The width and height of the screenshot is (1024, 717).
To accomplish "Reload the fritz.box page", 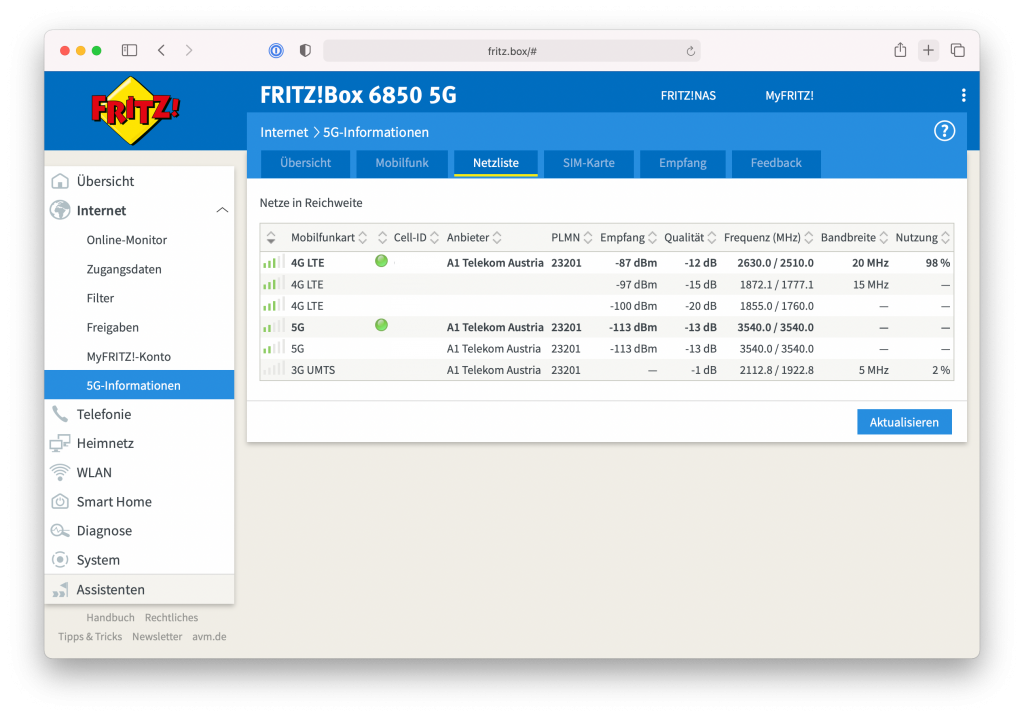I will tap(690, 51).
